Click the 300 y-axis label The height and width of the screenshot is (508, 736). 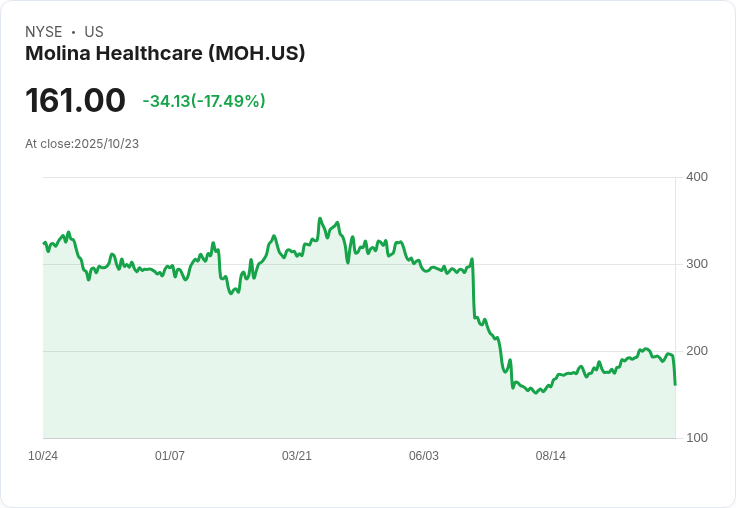[697, 264]
